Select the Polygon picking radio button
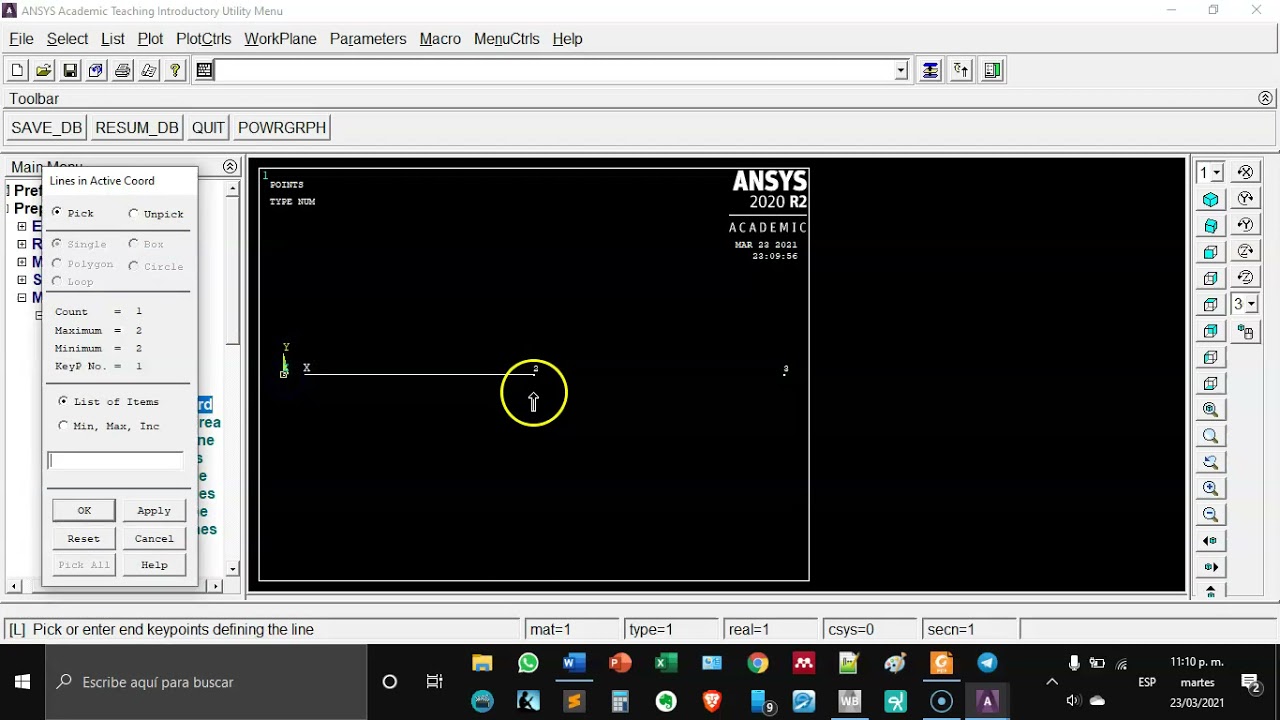 tap(57, 264)
